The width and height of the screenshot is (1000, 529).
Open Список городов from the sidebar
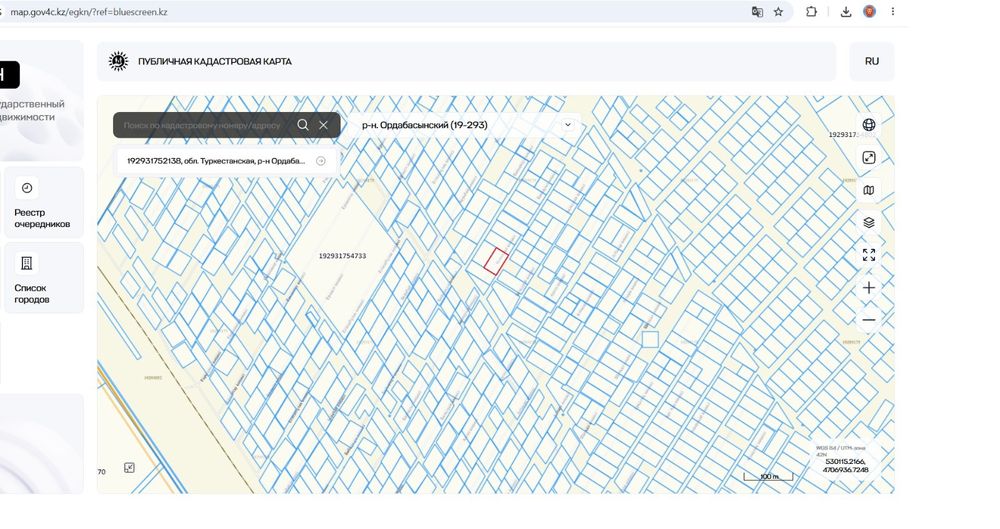(x=43, y=278)
